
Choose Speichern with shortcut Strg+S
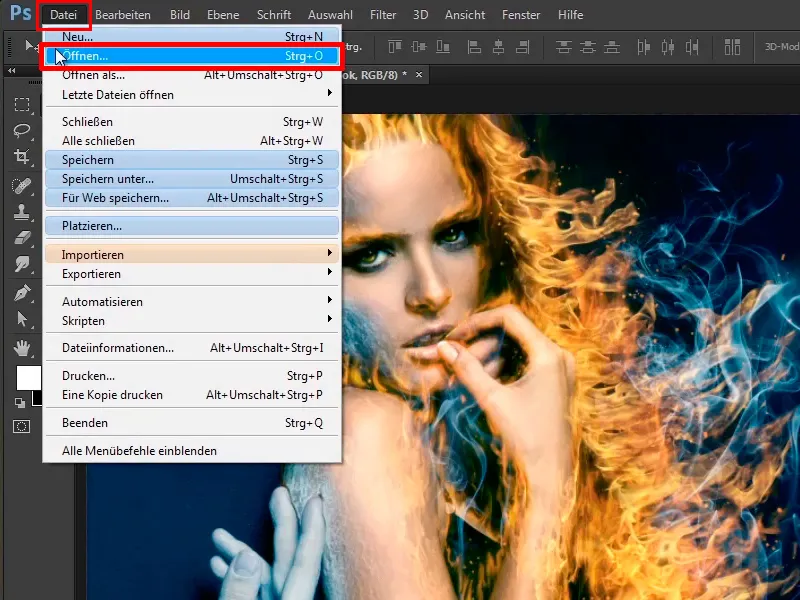point(192,160)
